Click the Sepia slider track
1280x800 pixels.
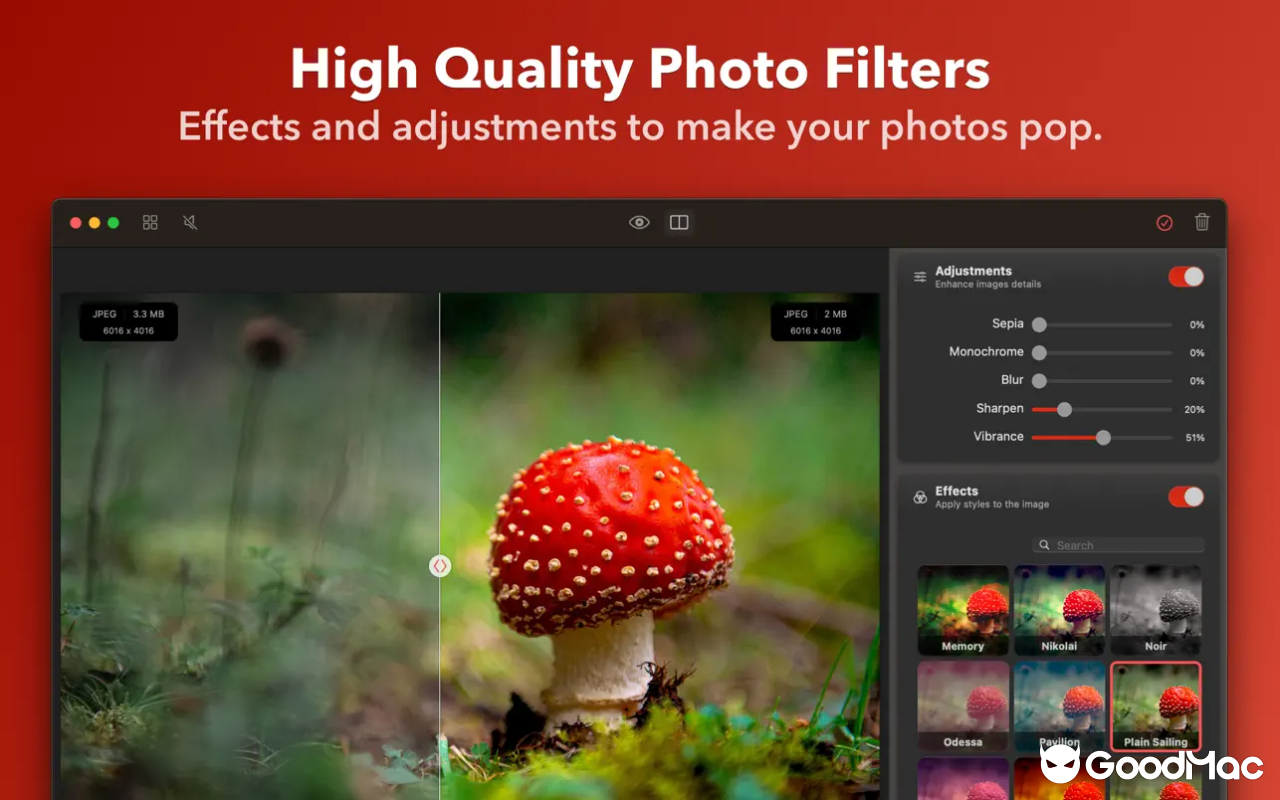pos(1105,325)
